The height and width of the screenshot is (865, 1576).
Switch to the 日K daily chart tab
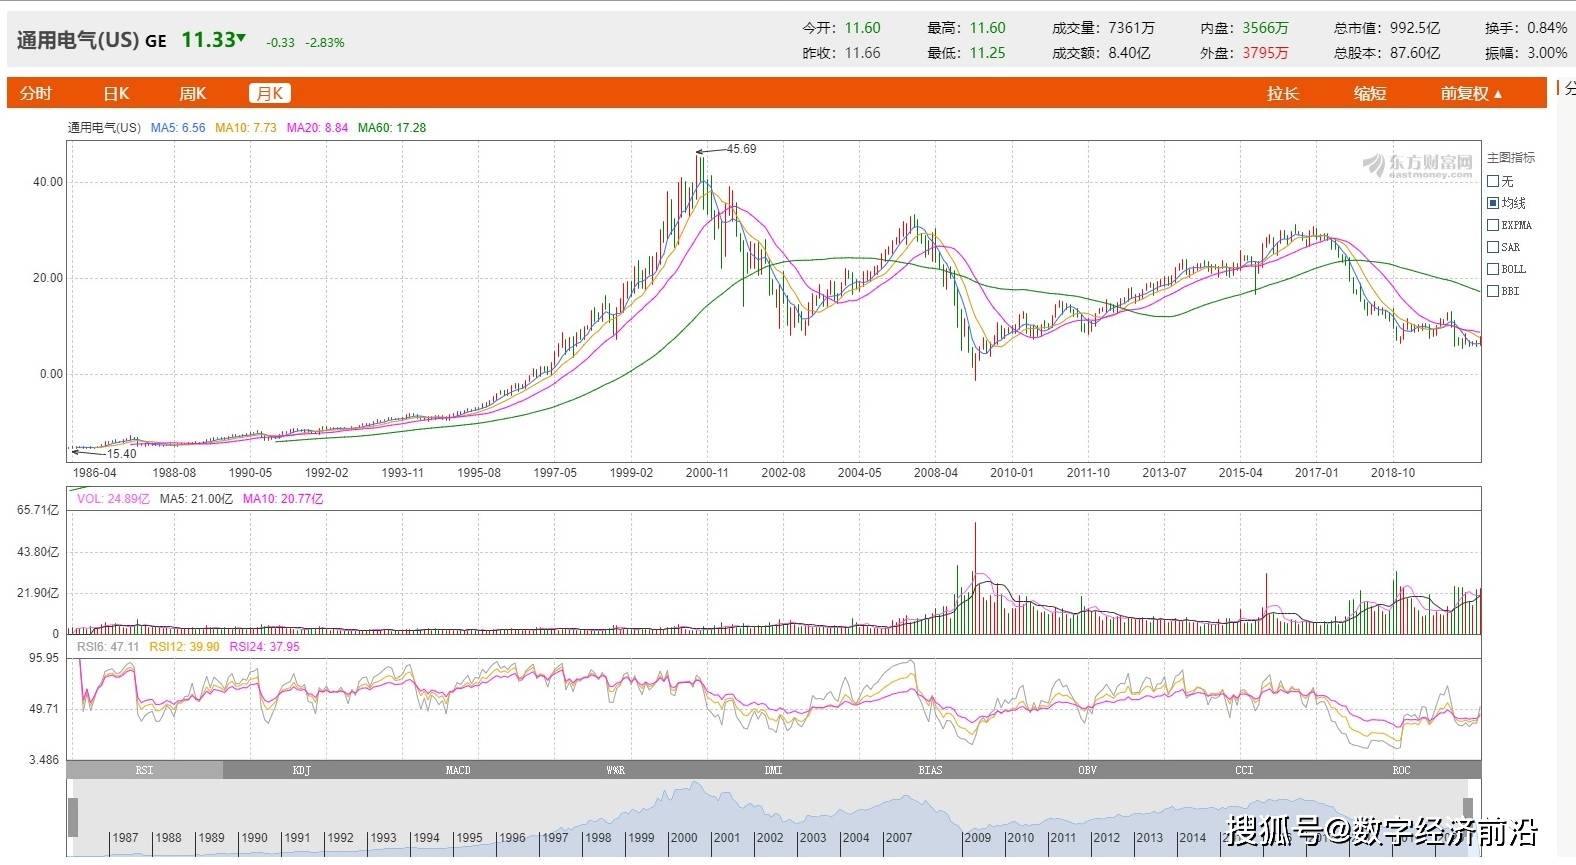tap(116, 93)
